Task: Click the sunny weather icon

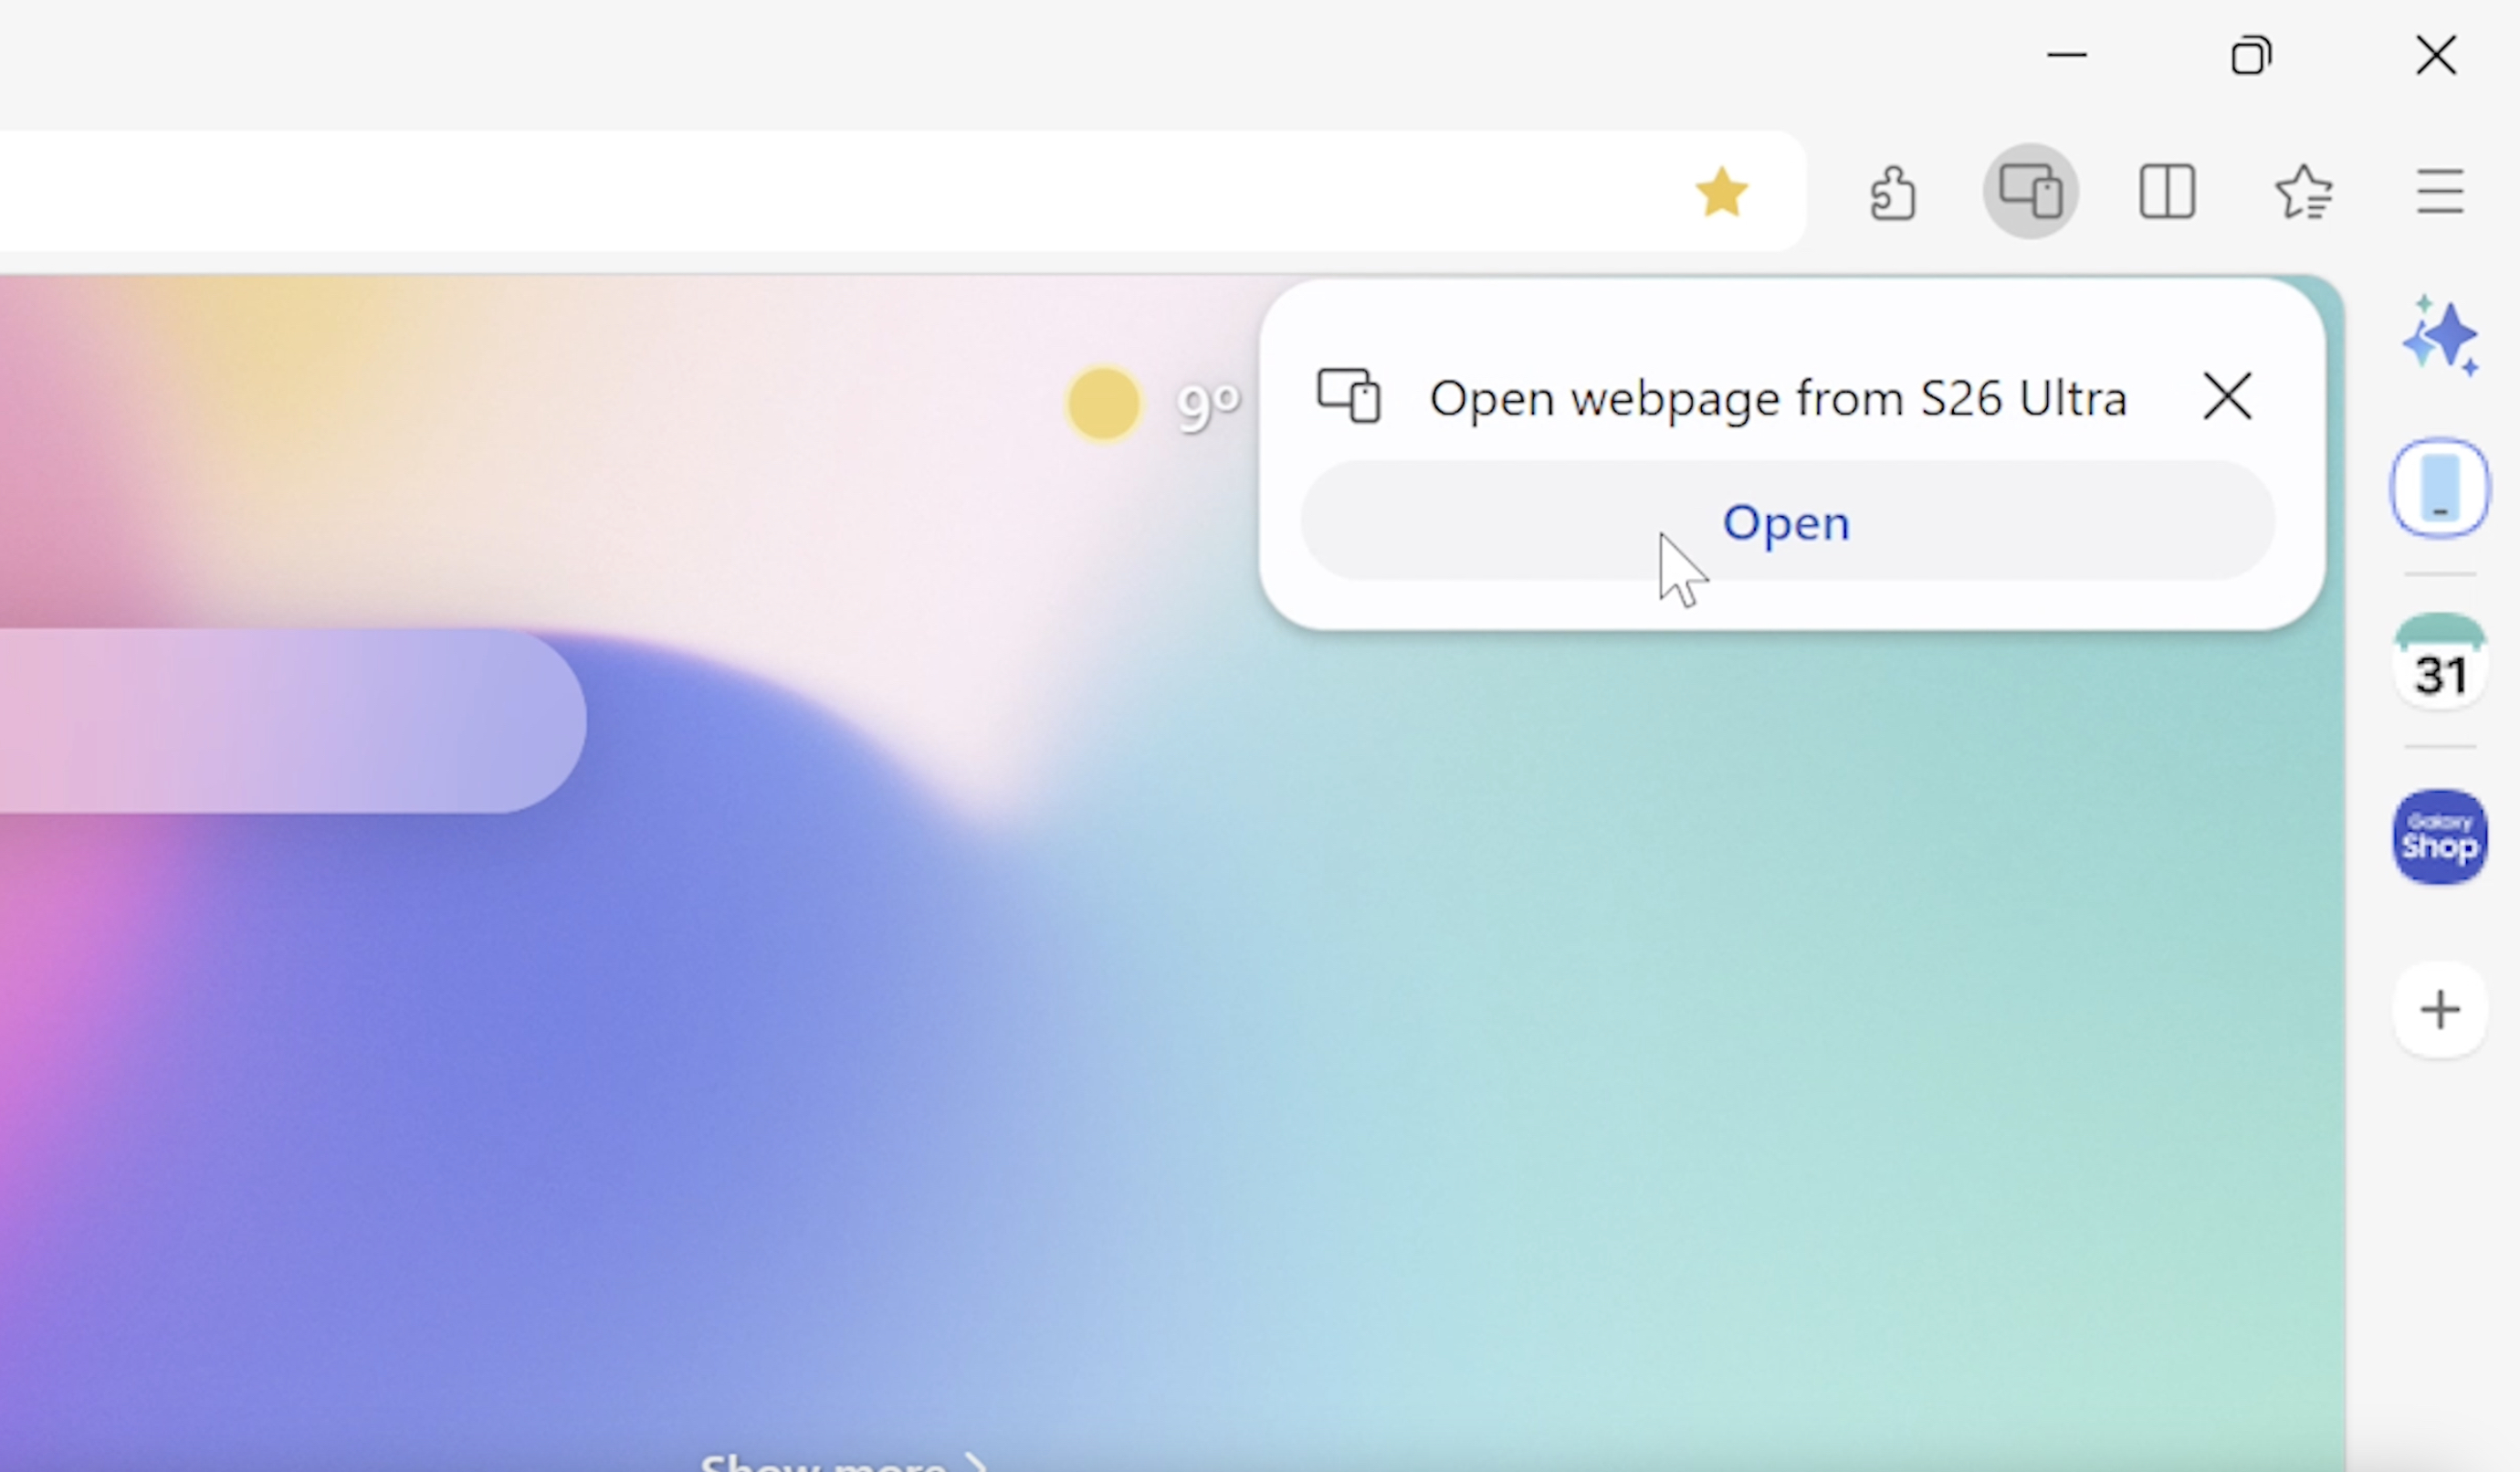Action: click(x=1103, y=403)
